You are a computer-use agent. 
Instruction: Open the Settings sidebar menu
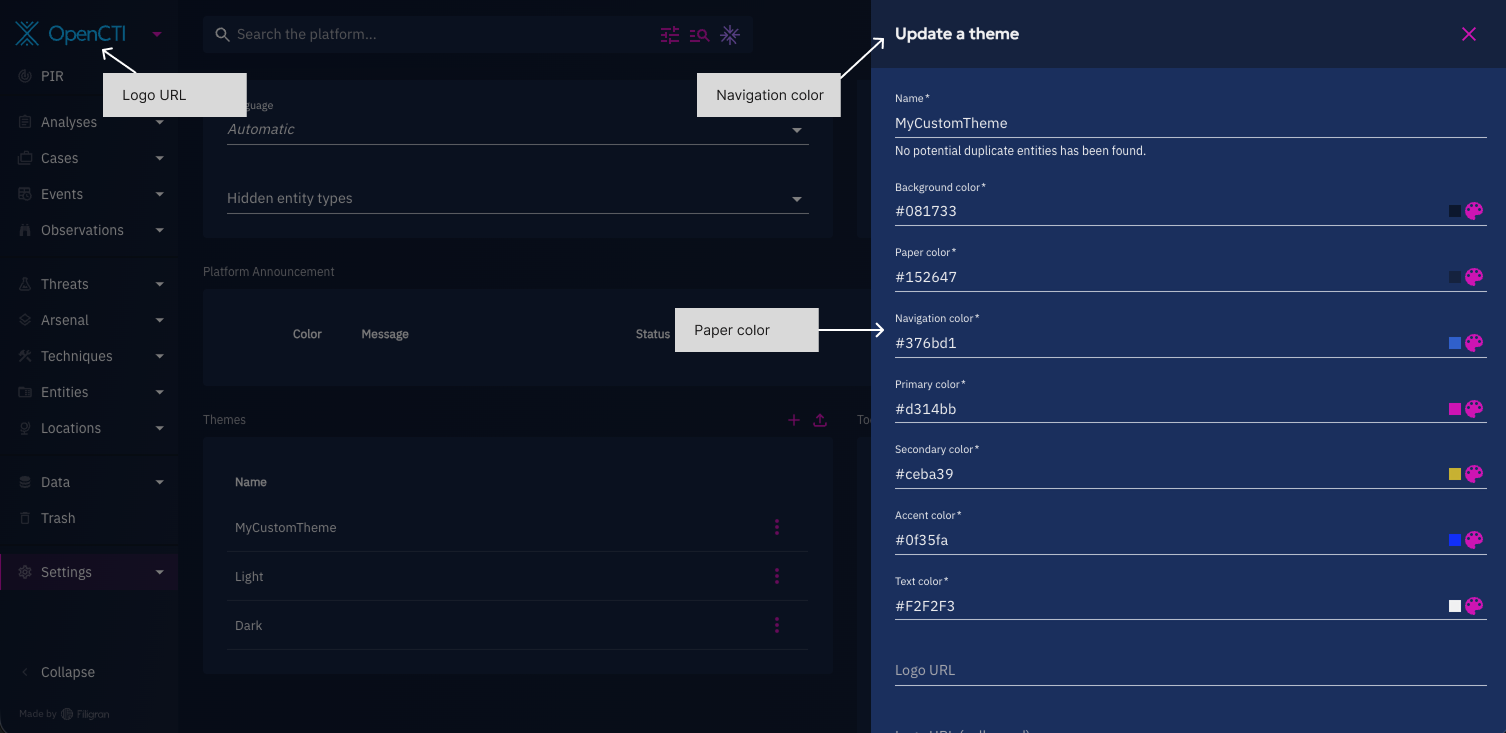[x=66, y=572]
